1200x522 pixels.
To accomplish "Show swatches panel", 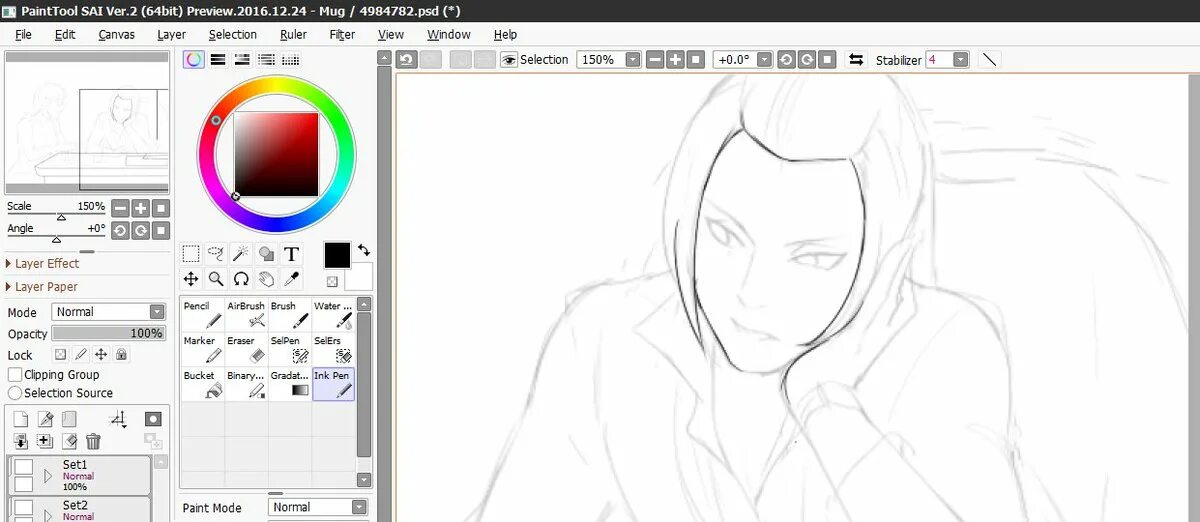I will pyautogui.click(x=291, y=60).
